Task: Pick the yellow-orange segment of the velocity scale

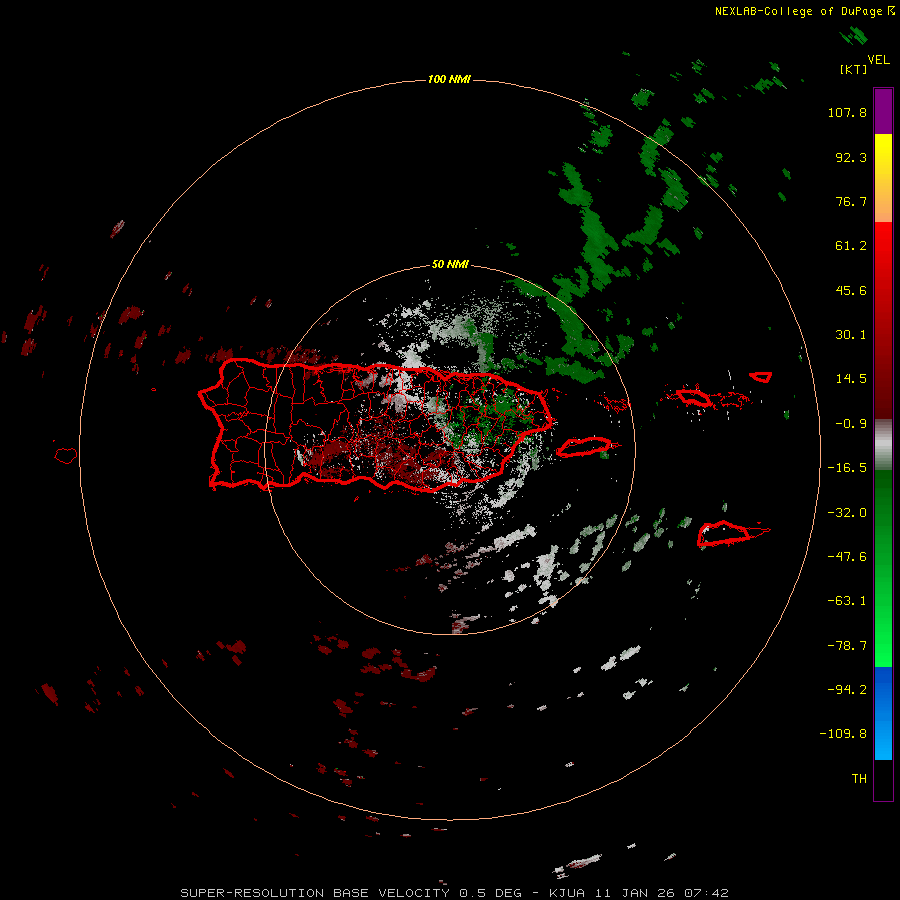Action: coord(883,178)
